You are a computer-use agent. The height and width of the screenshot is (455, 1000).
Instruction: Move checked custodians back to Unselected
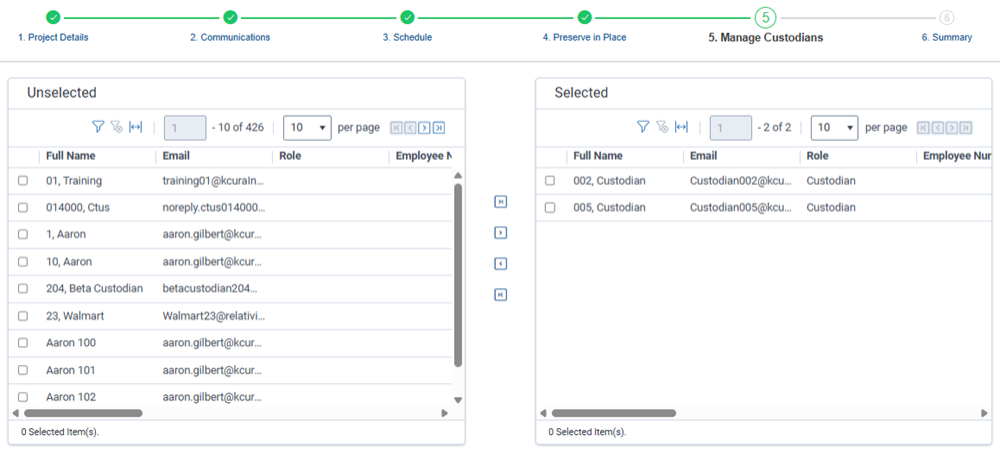point(501,264)
